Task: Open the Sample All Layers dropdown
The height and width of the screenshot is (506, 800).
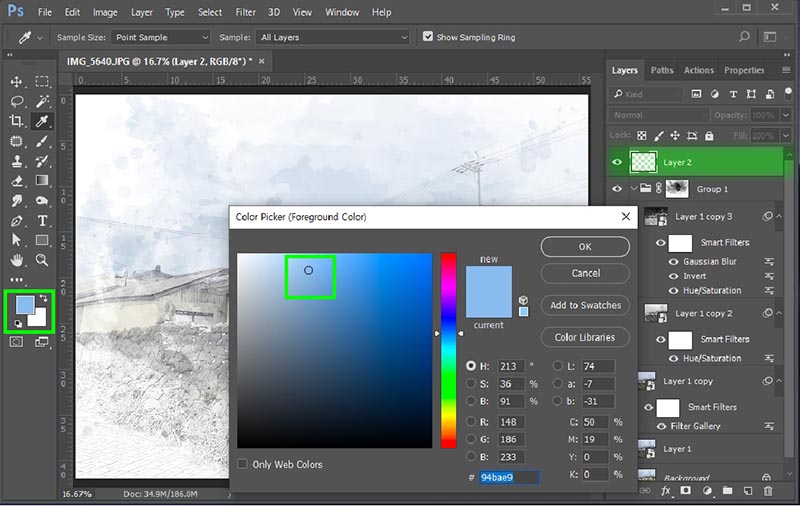Action: pos(332,37)
